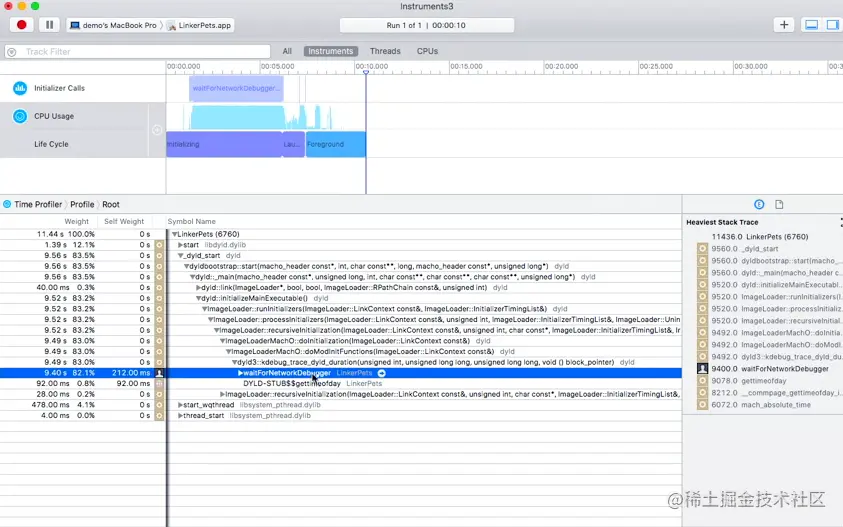Screen dimensions: 843x527
Task: Collapse the dyld::_main row
Action: [x=192, y=277]
